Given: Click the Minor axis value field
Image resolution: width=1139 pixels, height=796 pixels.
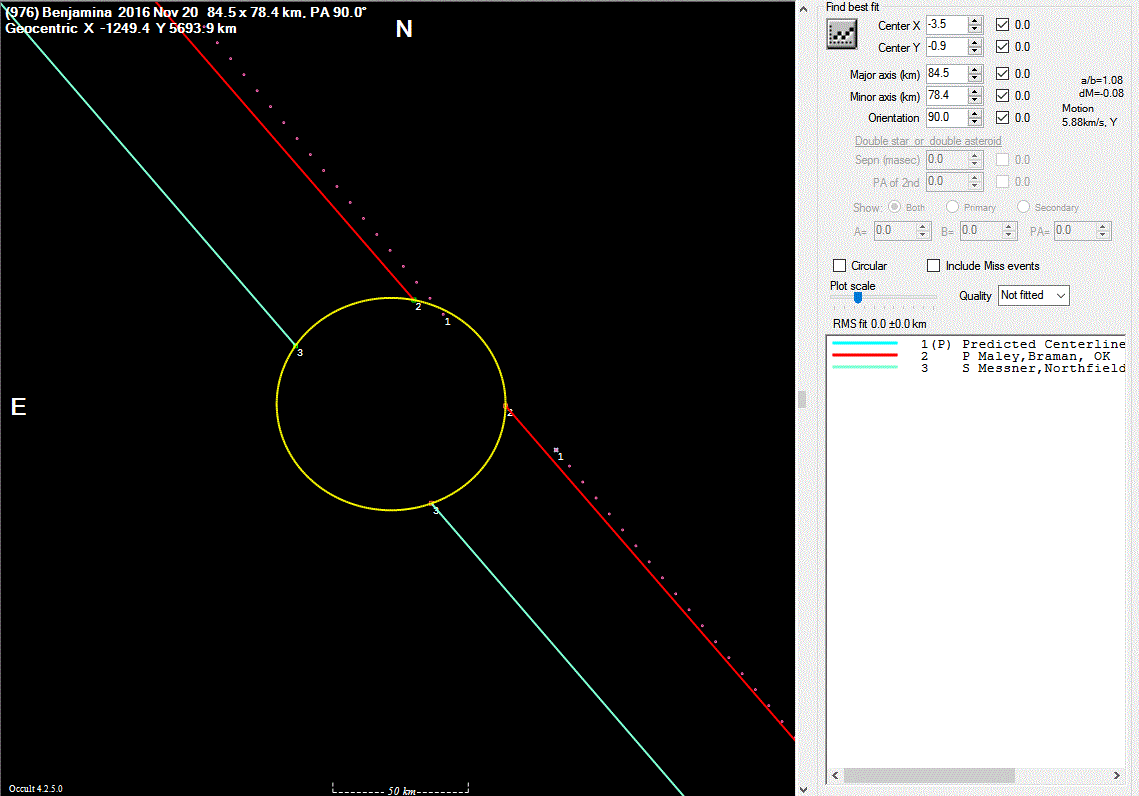Looking at the screenshot, I should (x=947, y=95).
